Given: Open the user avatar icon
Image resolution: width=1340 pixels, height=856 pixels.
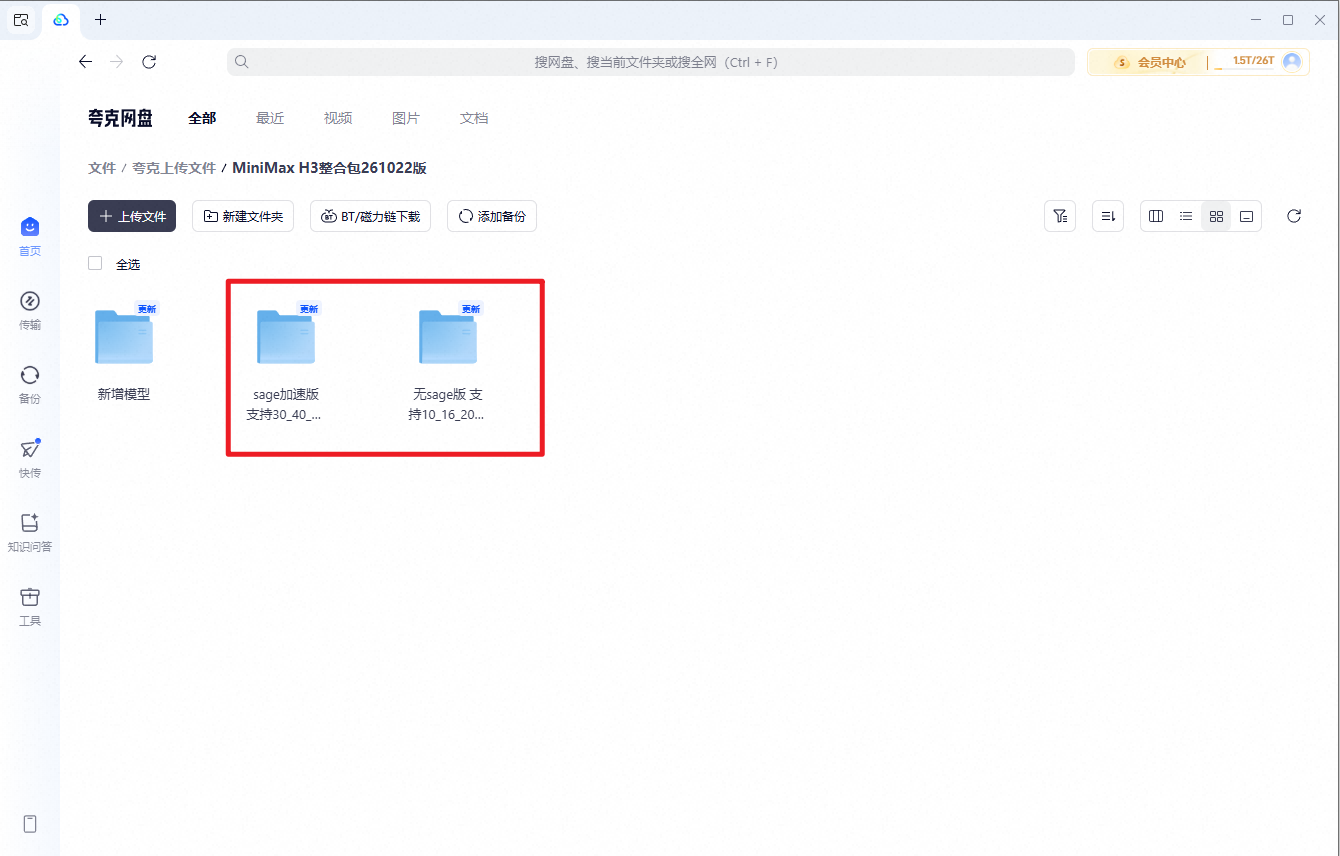Looking at the screenshot, I should point(1292,61).
